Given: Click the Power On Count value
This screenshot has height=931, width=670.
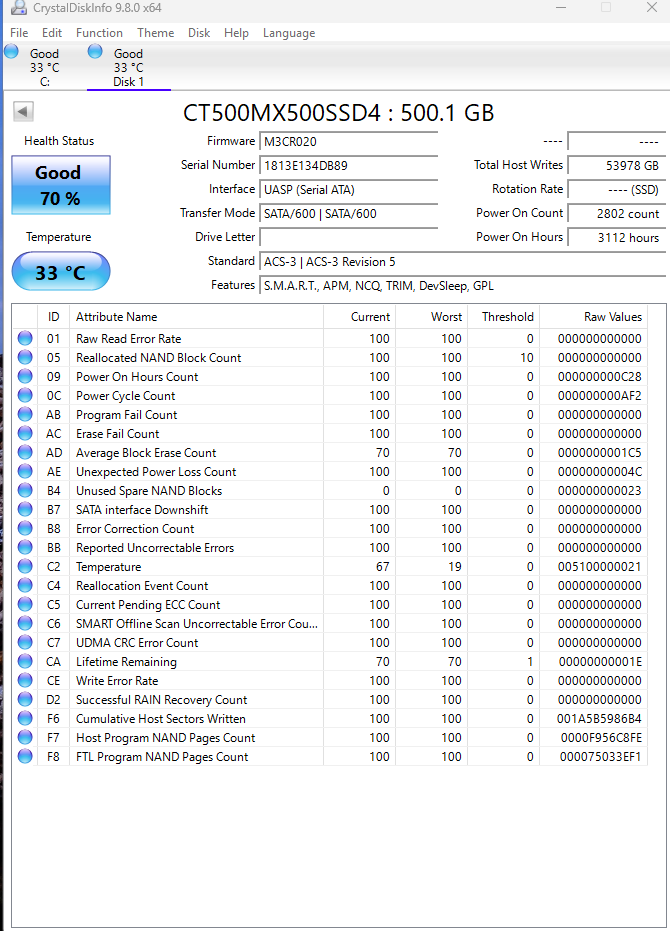Looking at the screenshot, I should (x=617, y=214).
